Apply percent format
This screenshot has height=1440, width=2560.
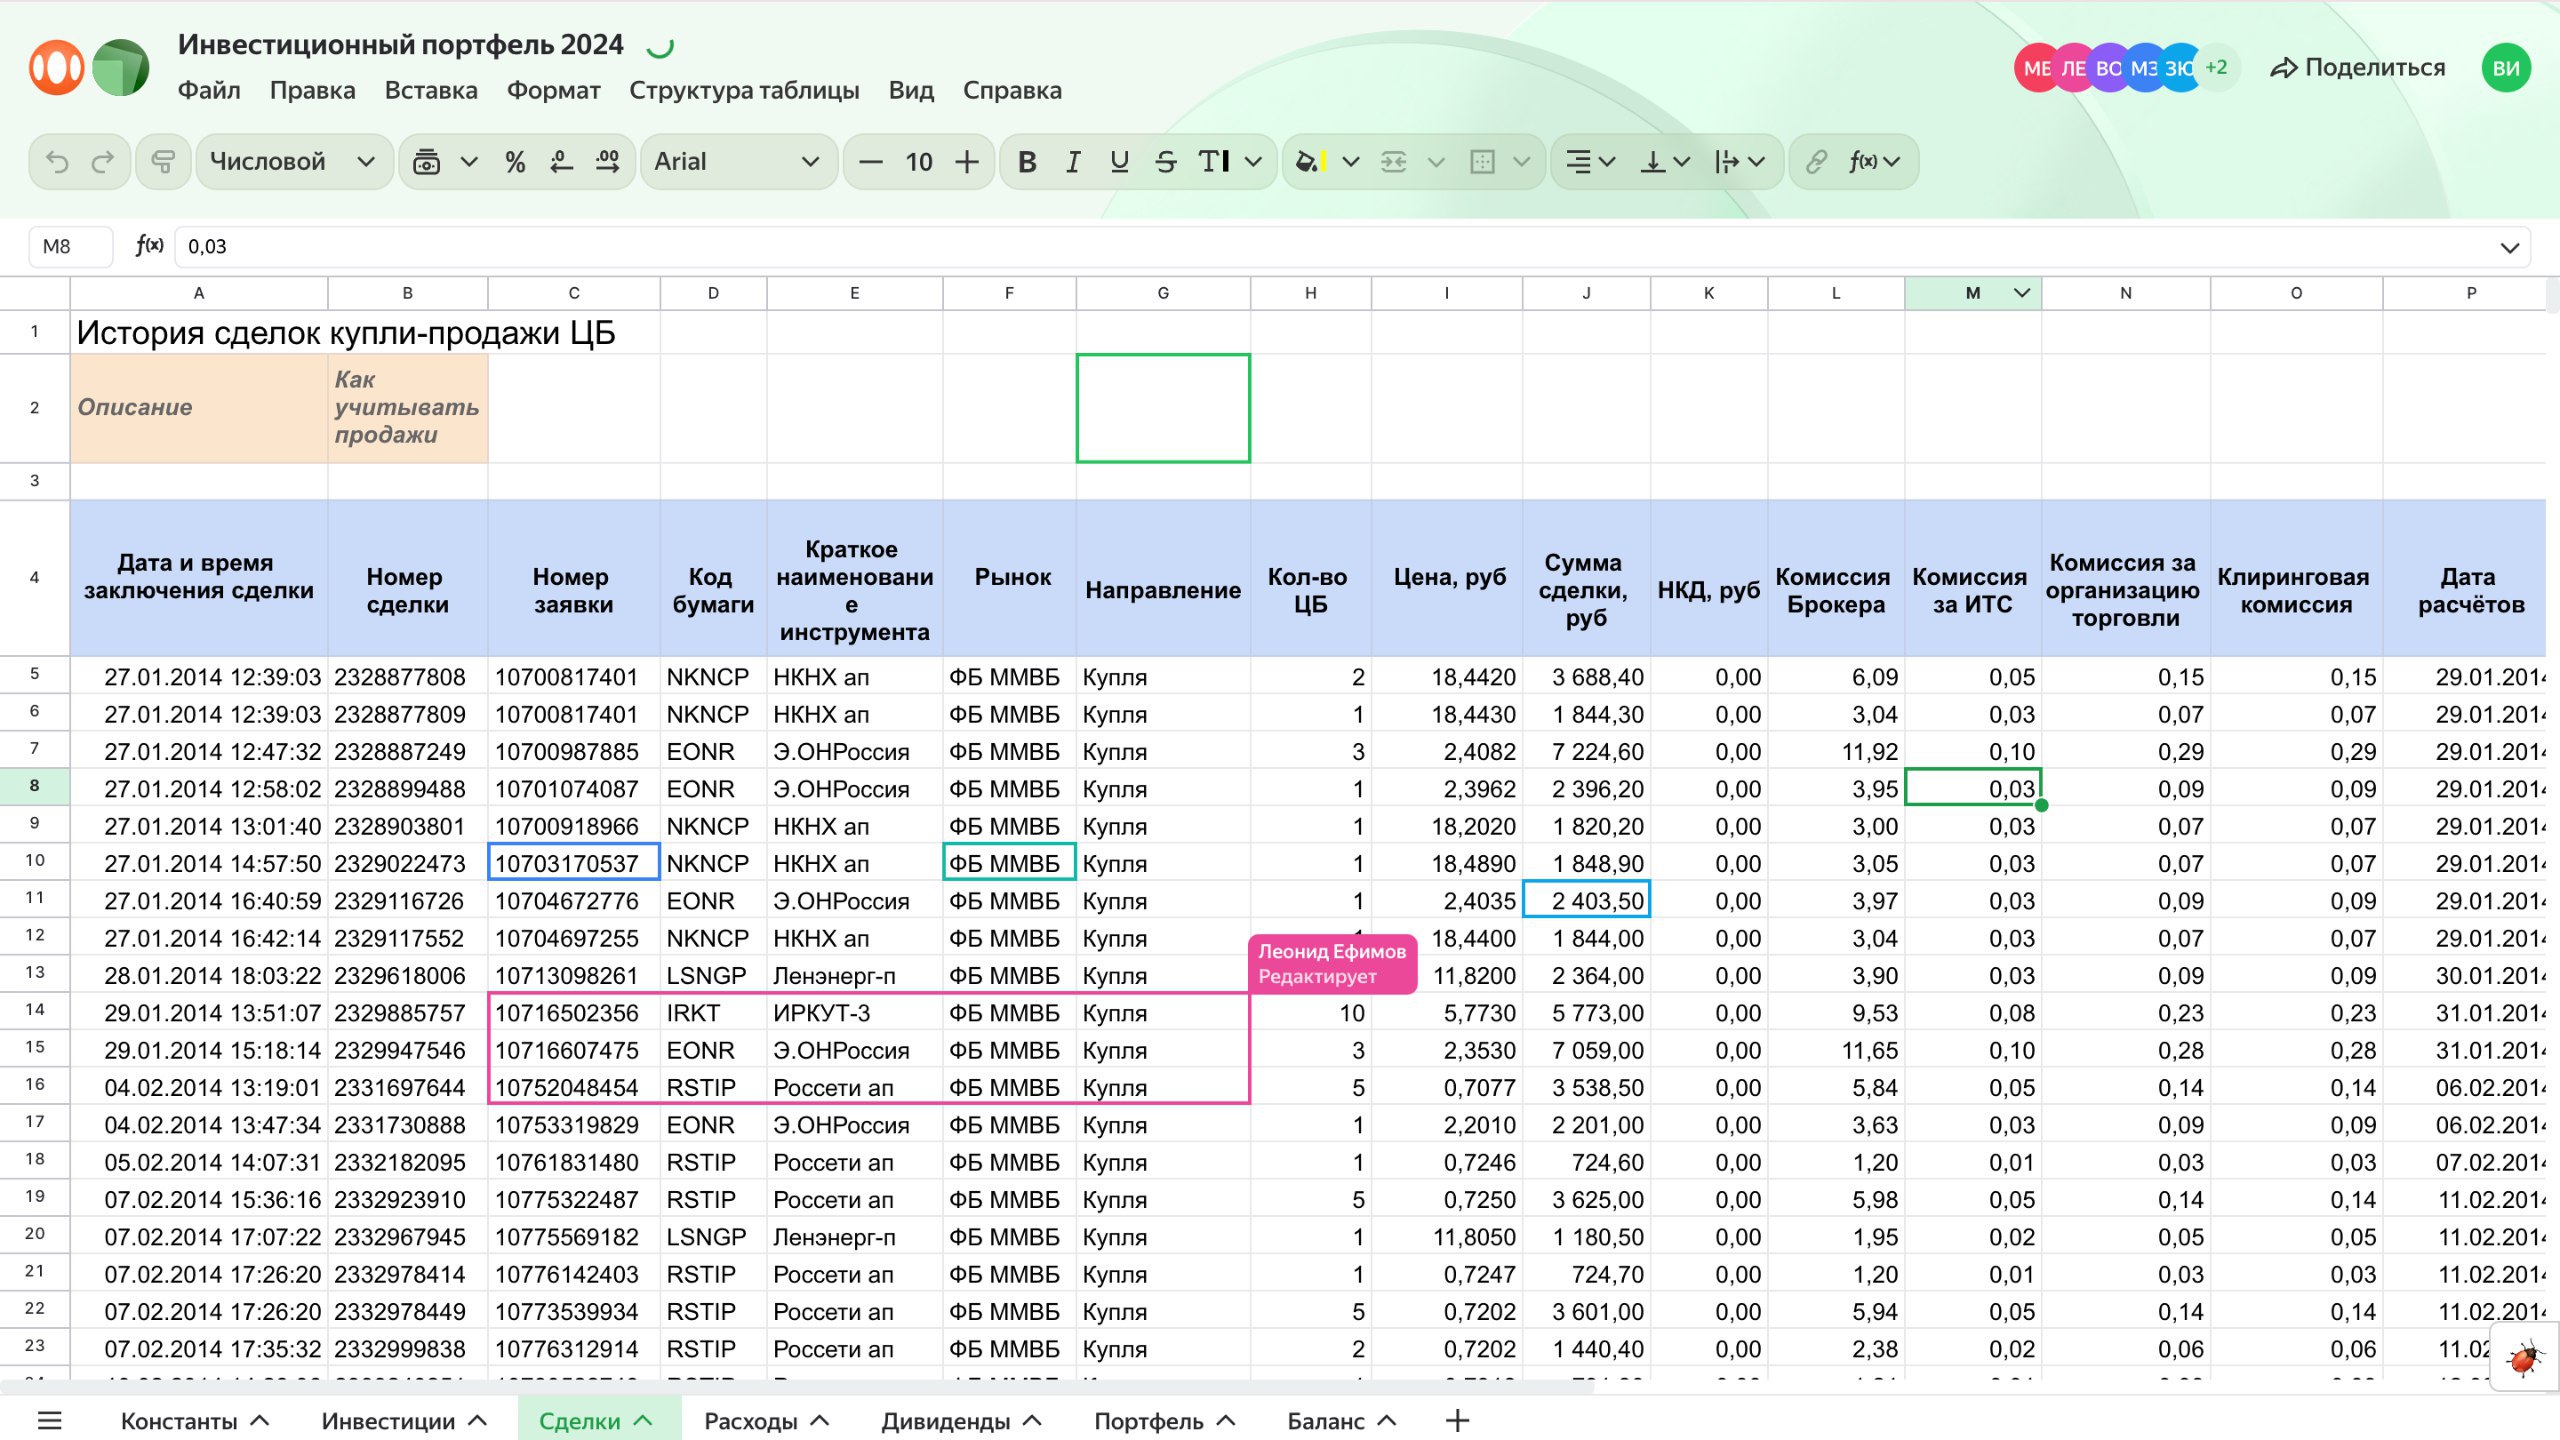(x=515, y=161)
